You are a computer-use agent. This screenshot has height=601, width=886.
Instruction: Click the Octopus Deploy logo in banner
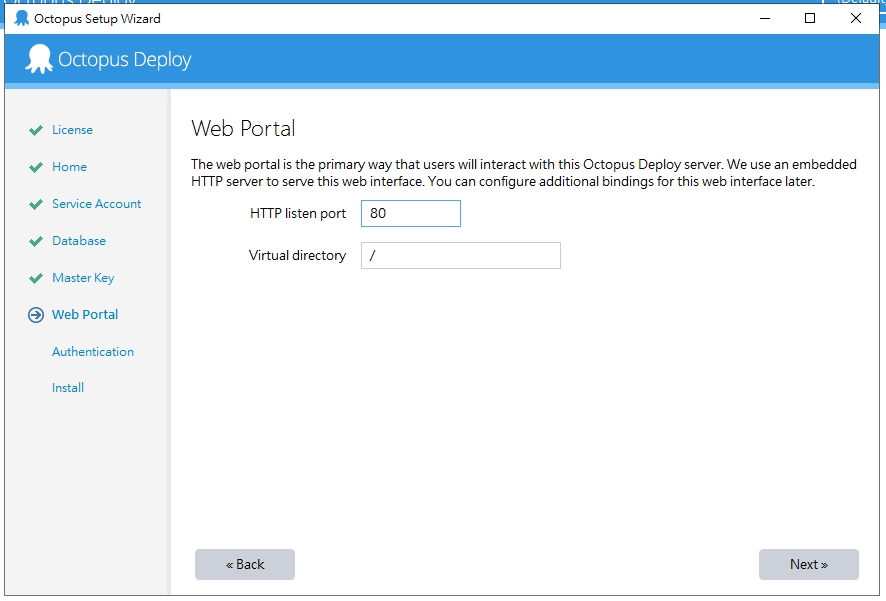coord(108,59)
